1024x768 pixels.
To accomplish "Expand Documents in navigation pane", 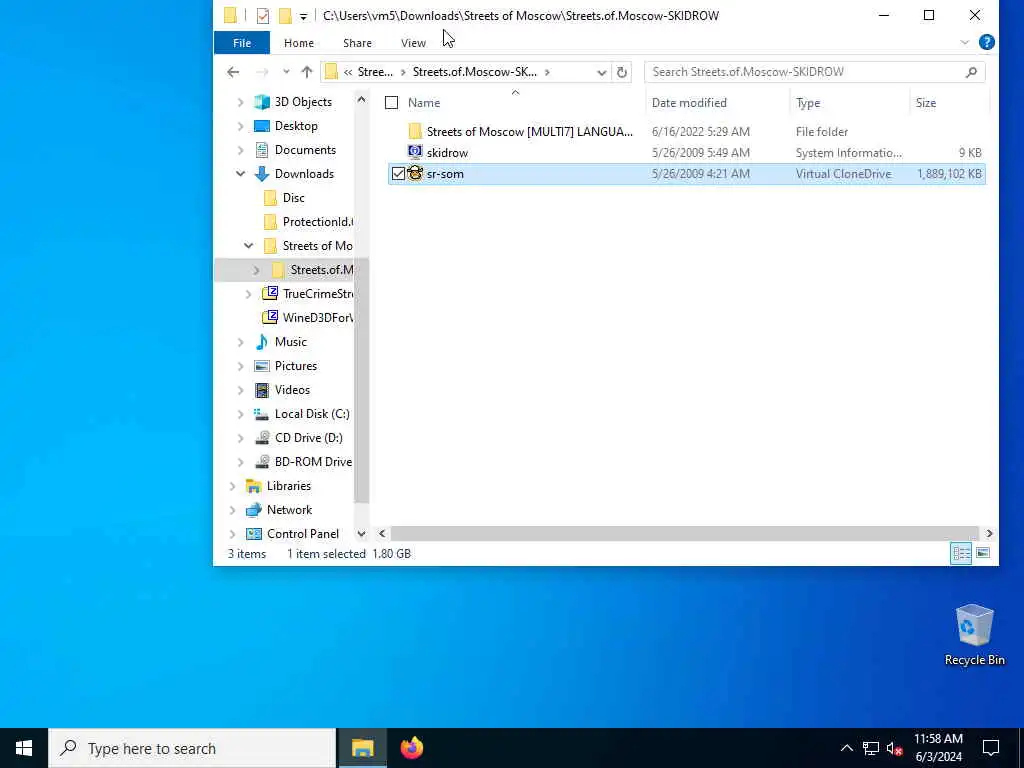I will (x=240, y=150).
